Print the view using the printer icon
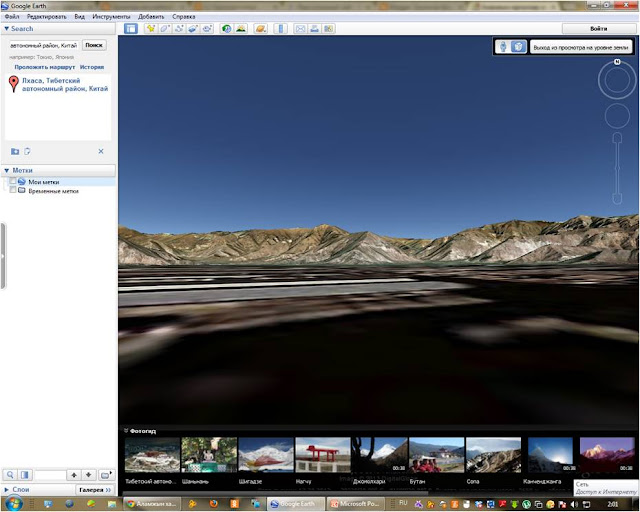 (314, 29)
